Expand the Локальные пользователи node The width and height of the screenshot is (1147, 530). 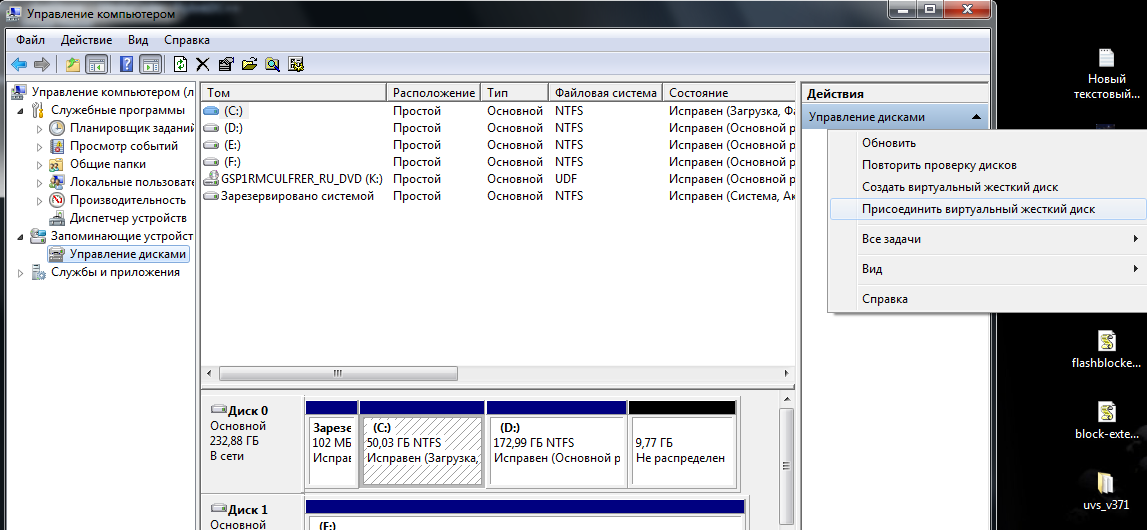(x=40, y=182)
